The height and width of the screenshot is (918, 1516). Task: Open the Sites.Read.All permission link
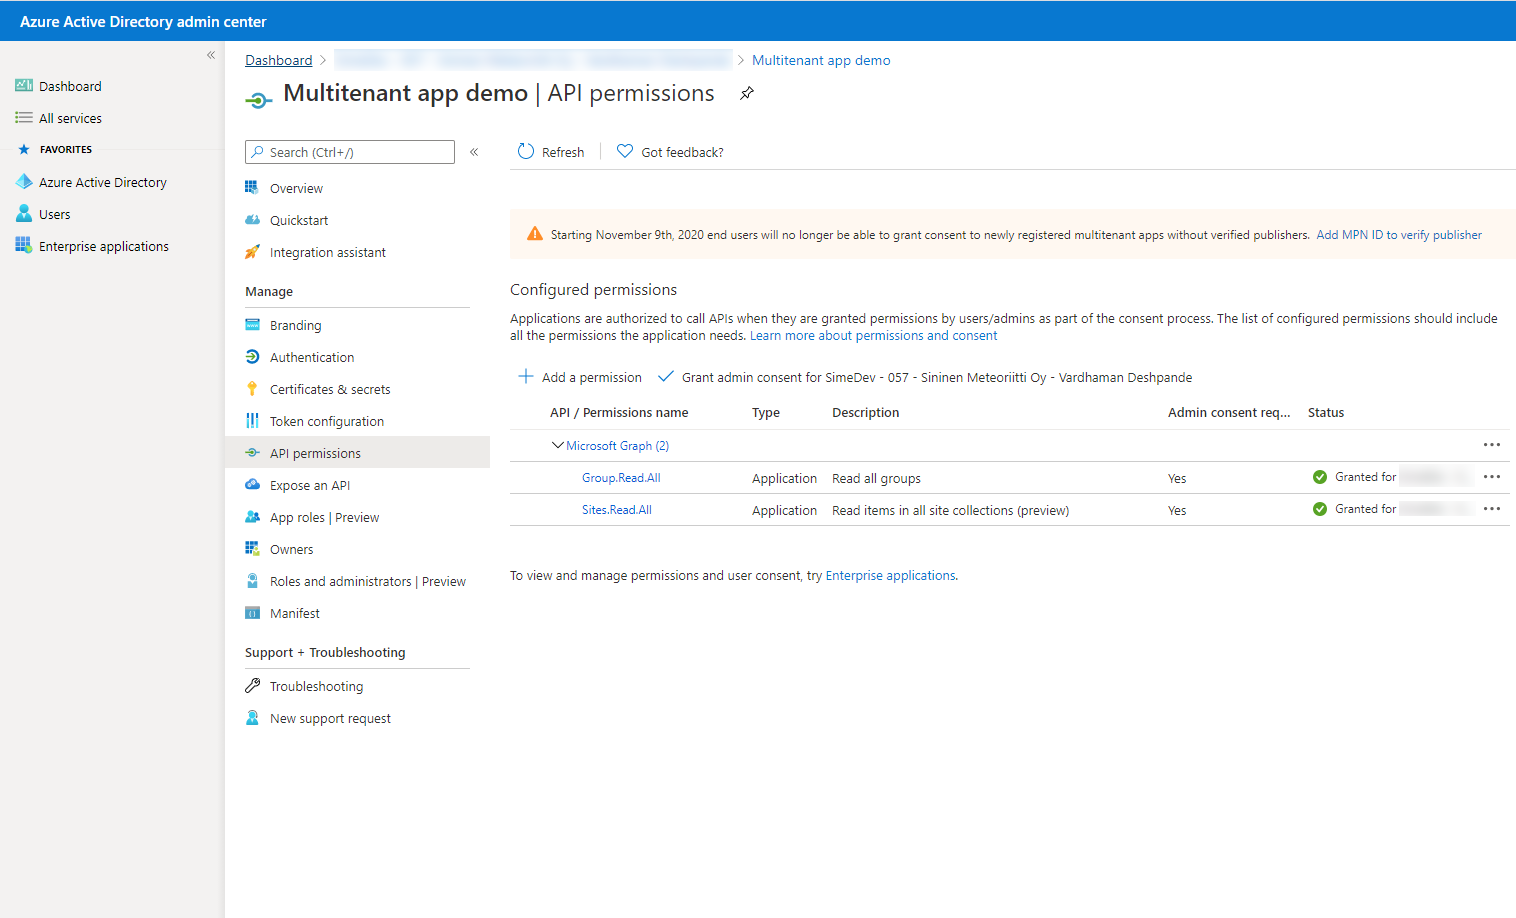point(617,510)
